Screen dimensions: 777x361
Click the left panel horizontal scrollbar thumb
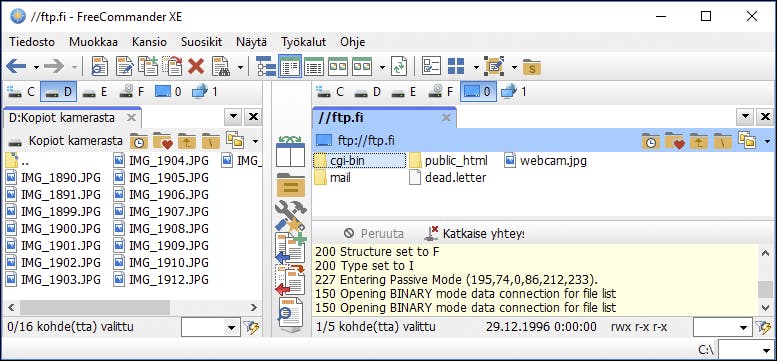(95, 308)
